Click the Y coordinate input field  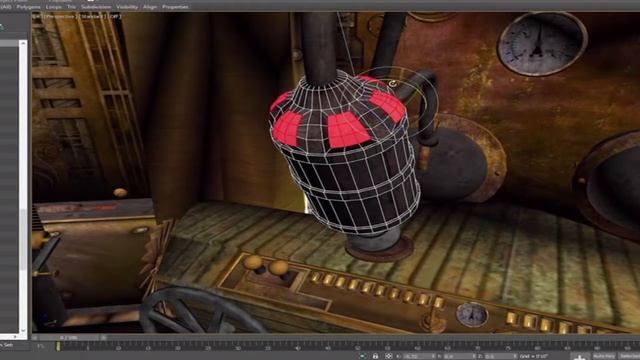[x=458, y=356]
